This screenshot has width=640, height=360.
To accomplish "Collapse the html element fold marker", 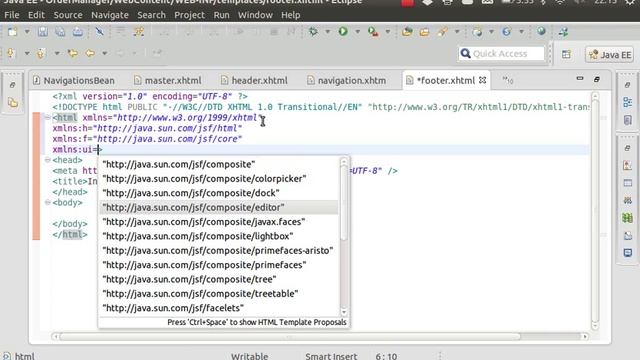I will pyautogui.click(x=47, y=118).
